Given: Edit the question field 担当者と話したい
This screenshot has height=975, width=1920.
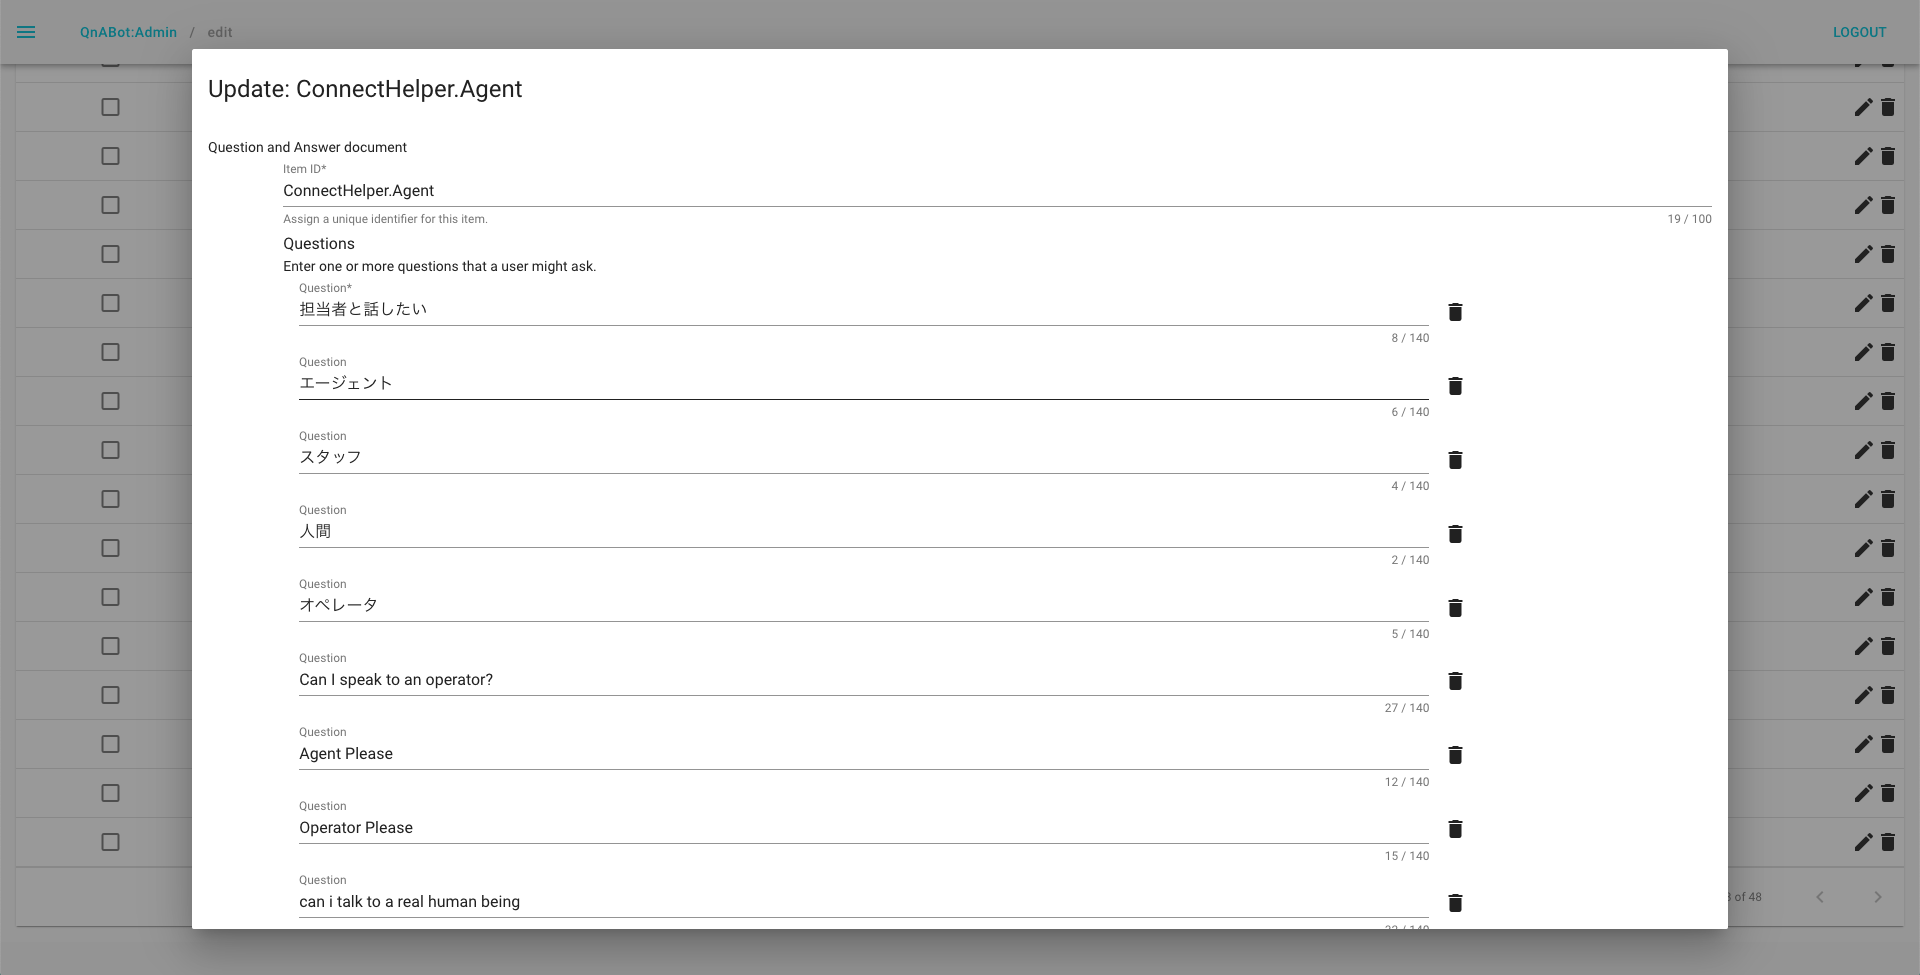Looking at the screenshot, I should click(864, 310).
